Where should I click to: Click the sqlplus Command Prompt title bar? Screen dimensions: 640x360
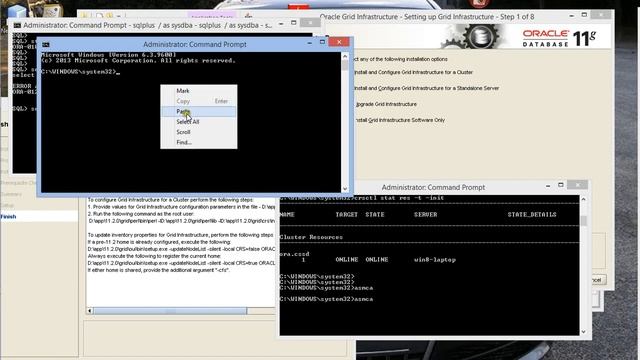click(x=147, y=25)
